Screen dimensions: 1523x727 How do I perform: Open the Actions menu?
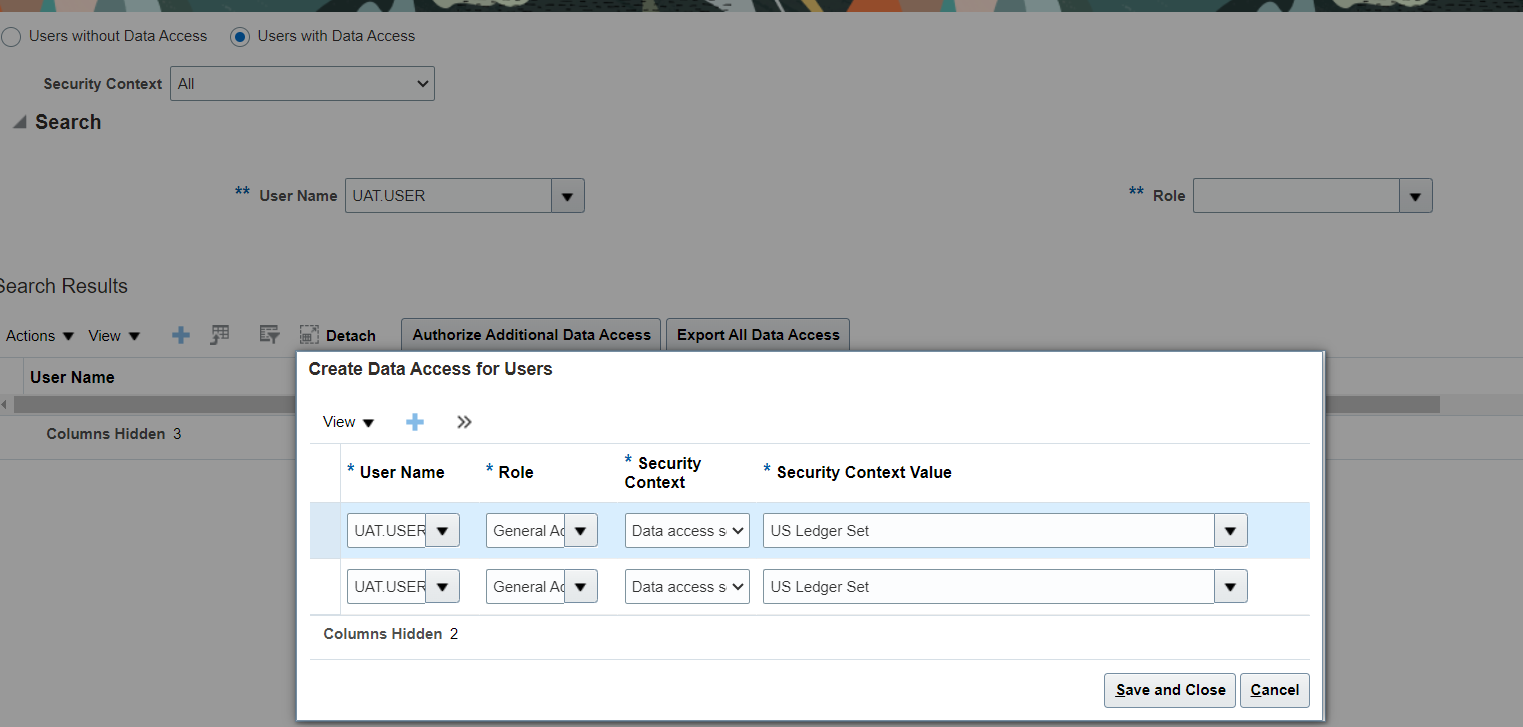40,336
